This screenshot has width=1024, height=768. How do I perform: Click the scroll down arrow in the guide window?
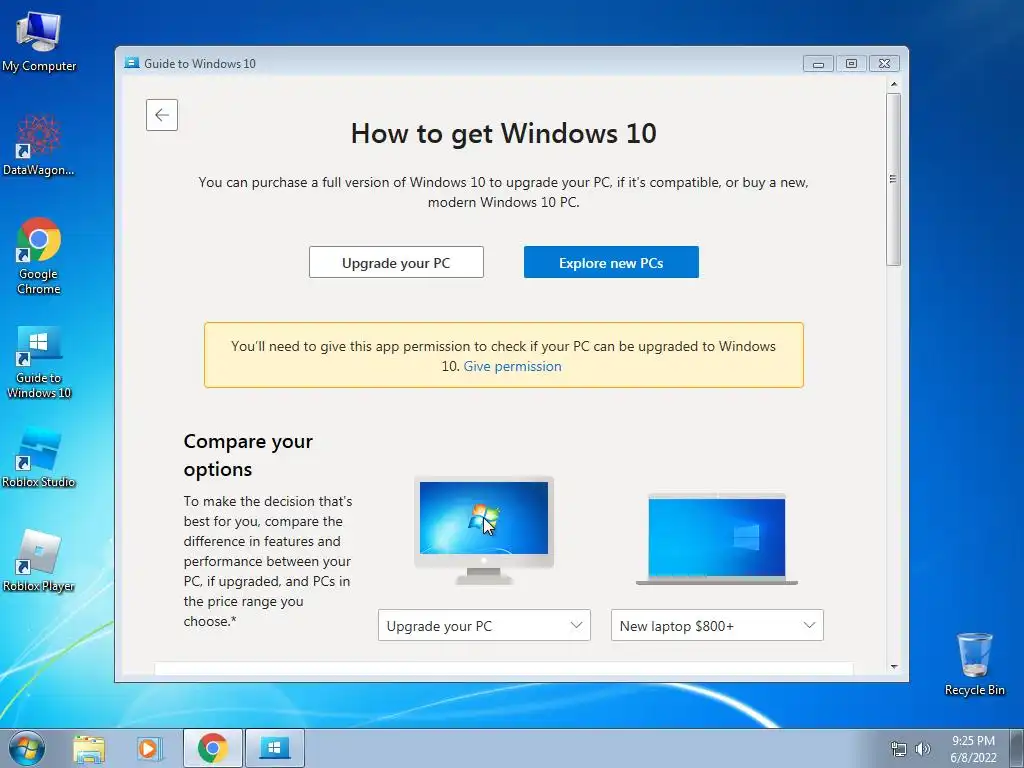click(x=894, y=667)
